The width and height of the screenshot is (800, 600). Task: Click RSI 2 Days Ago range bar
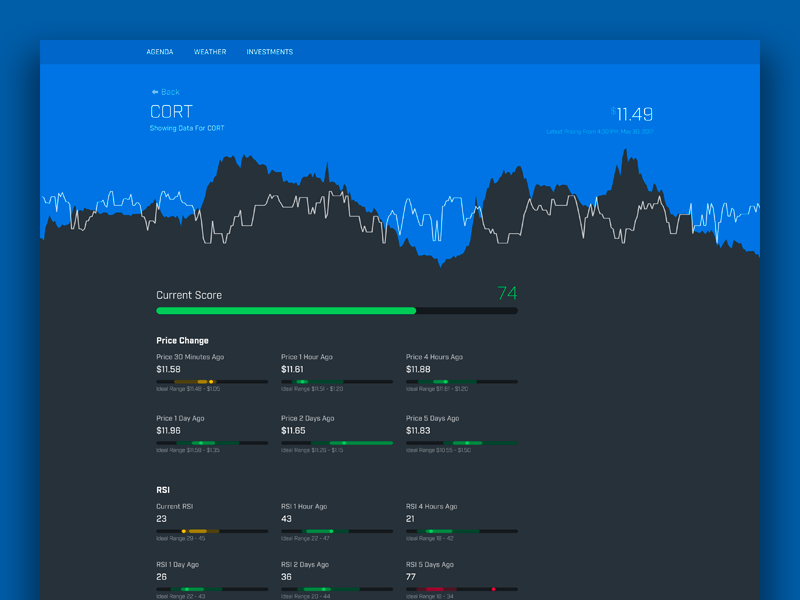(x=337, y=589)
